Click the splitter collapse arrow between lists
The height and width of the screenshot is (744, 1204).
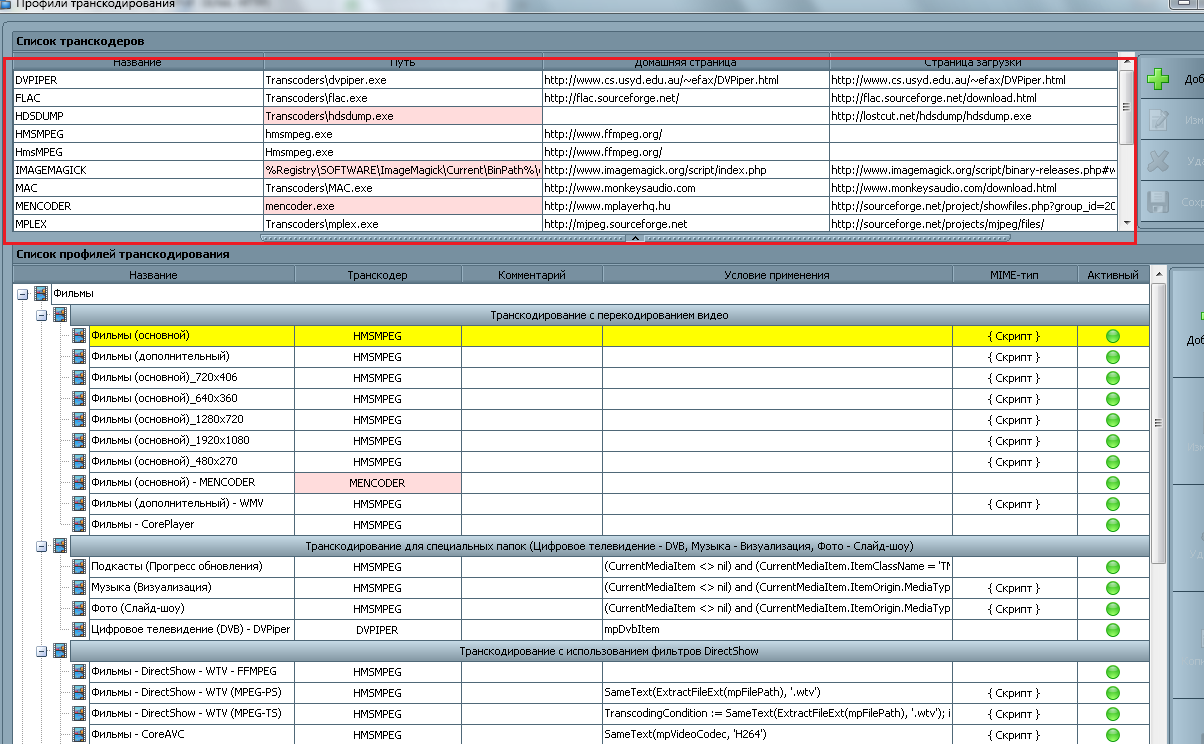634,238
